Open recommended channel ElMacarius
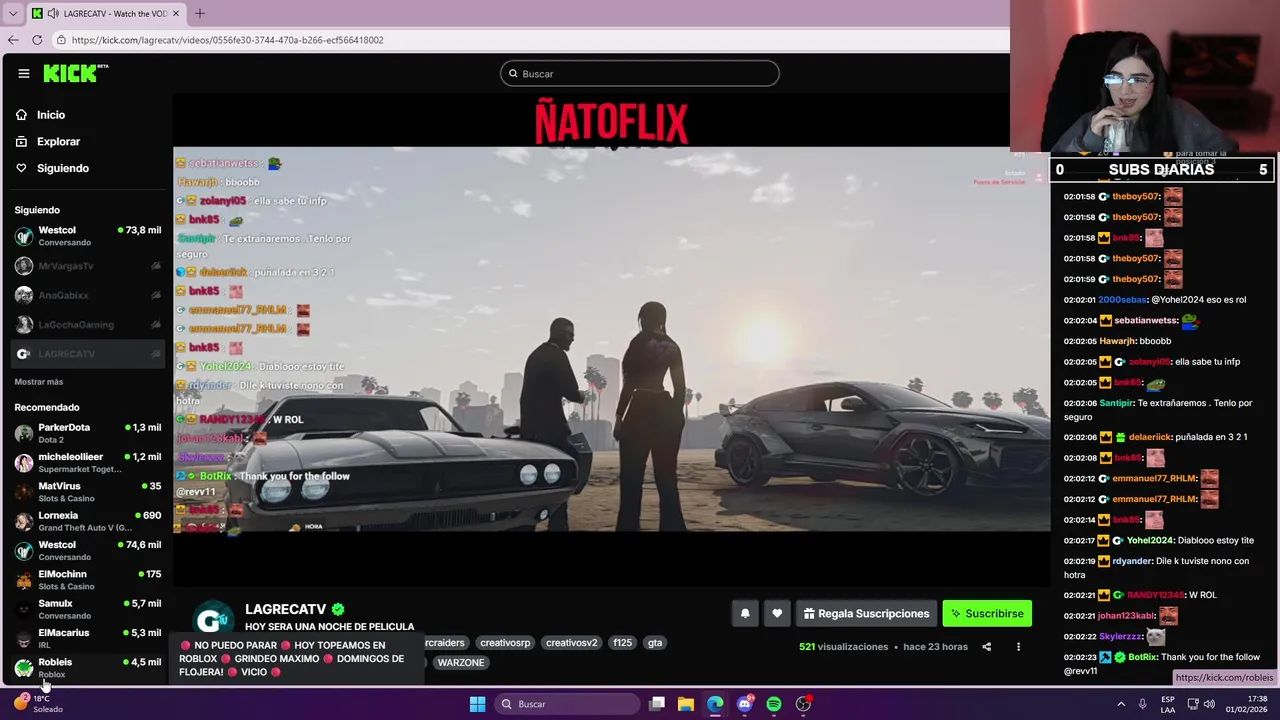 [x=88, y=638]
